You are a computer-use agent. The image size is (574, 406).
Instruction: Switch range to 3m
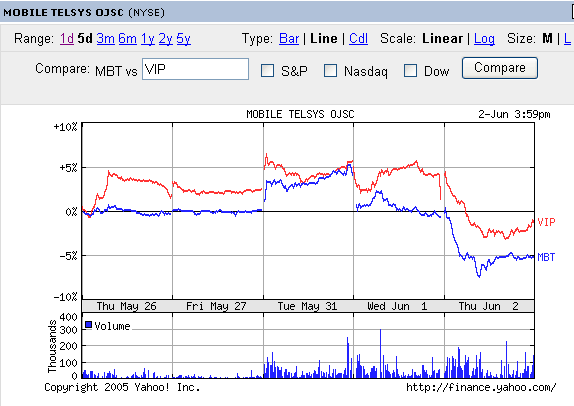tap(105, 38)
